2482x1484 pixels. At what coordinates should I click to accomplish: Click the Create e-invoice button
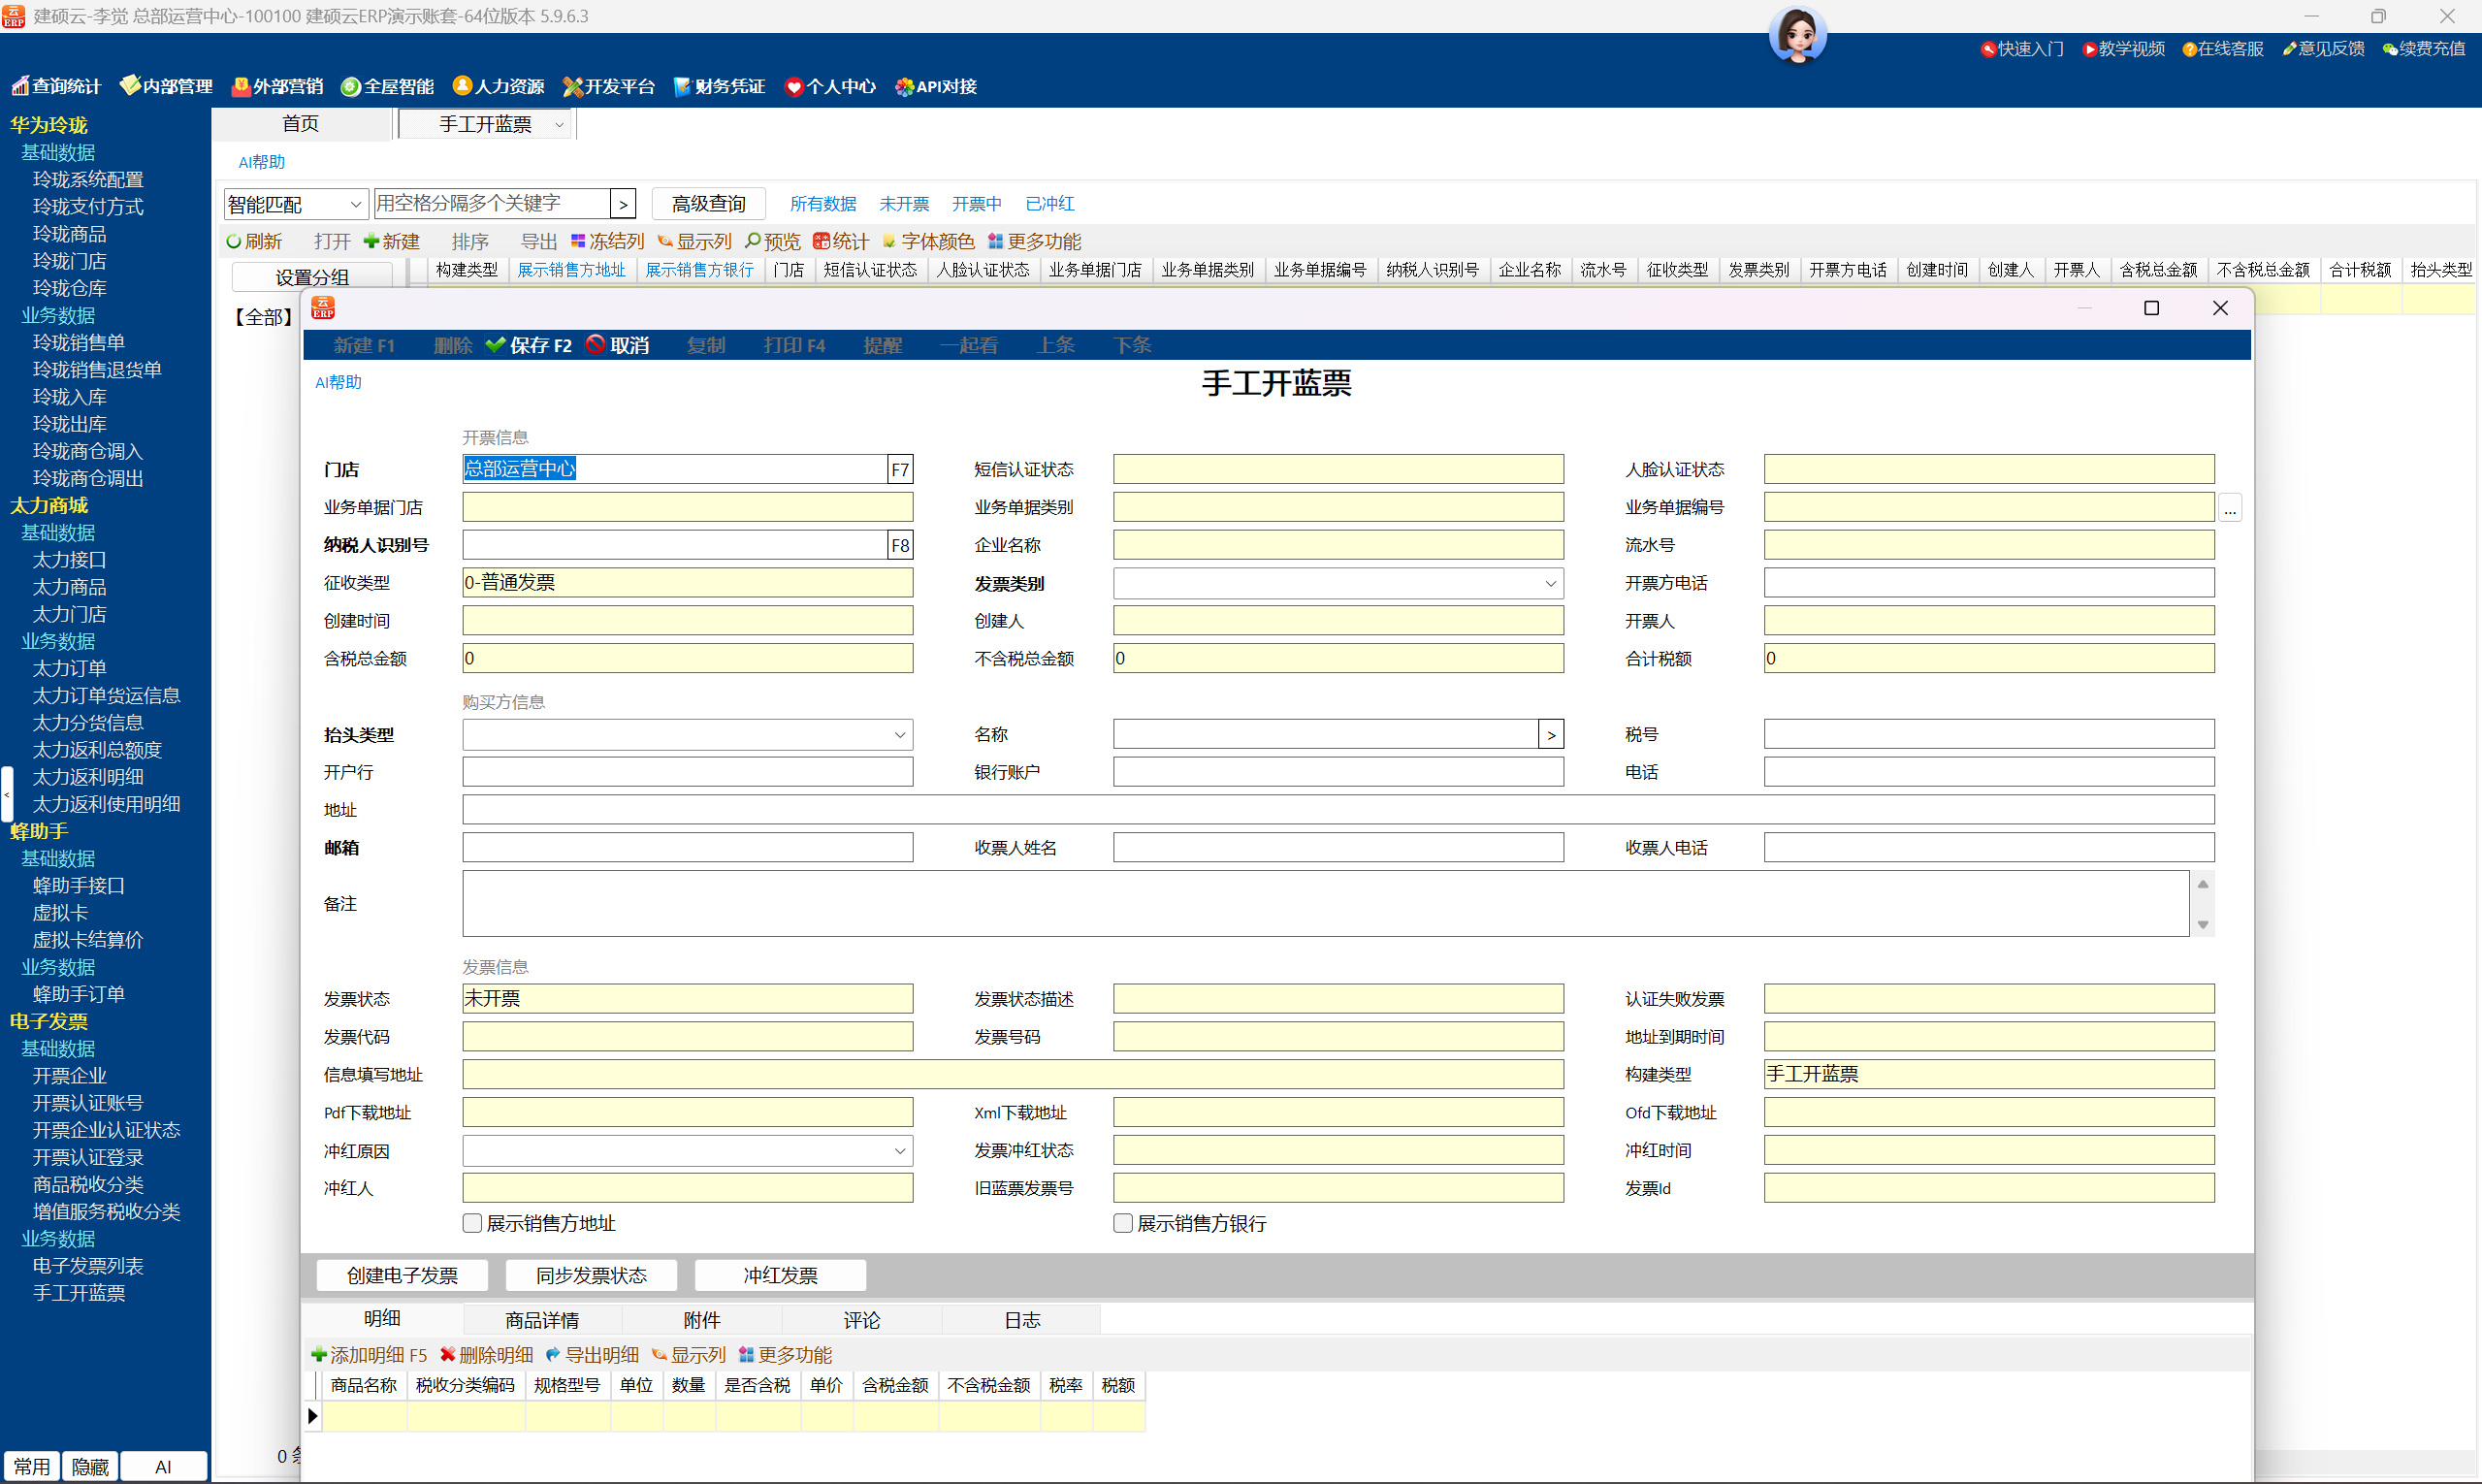pos(402,1275)
